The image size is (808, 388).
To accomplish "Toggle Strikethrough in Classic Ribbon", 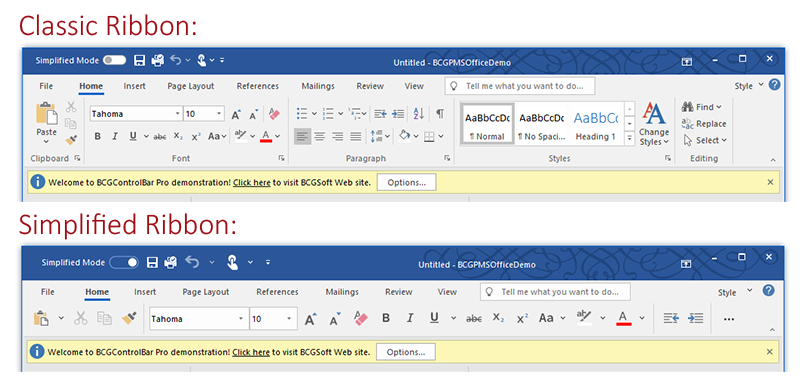I will coord(160,137).
